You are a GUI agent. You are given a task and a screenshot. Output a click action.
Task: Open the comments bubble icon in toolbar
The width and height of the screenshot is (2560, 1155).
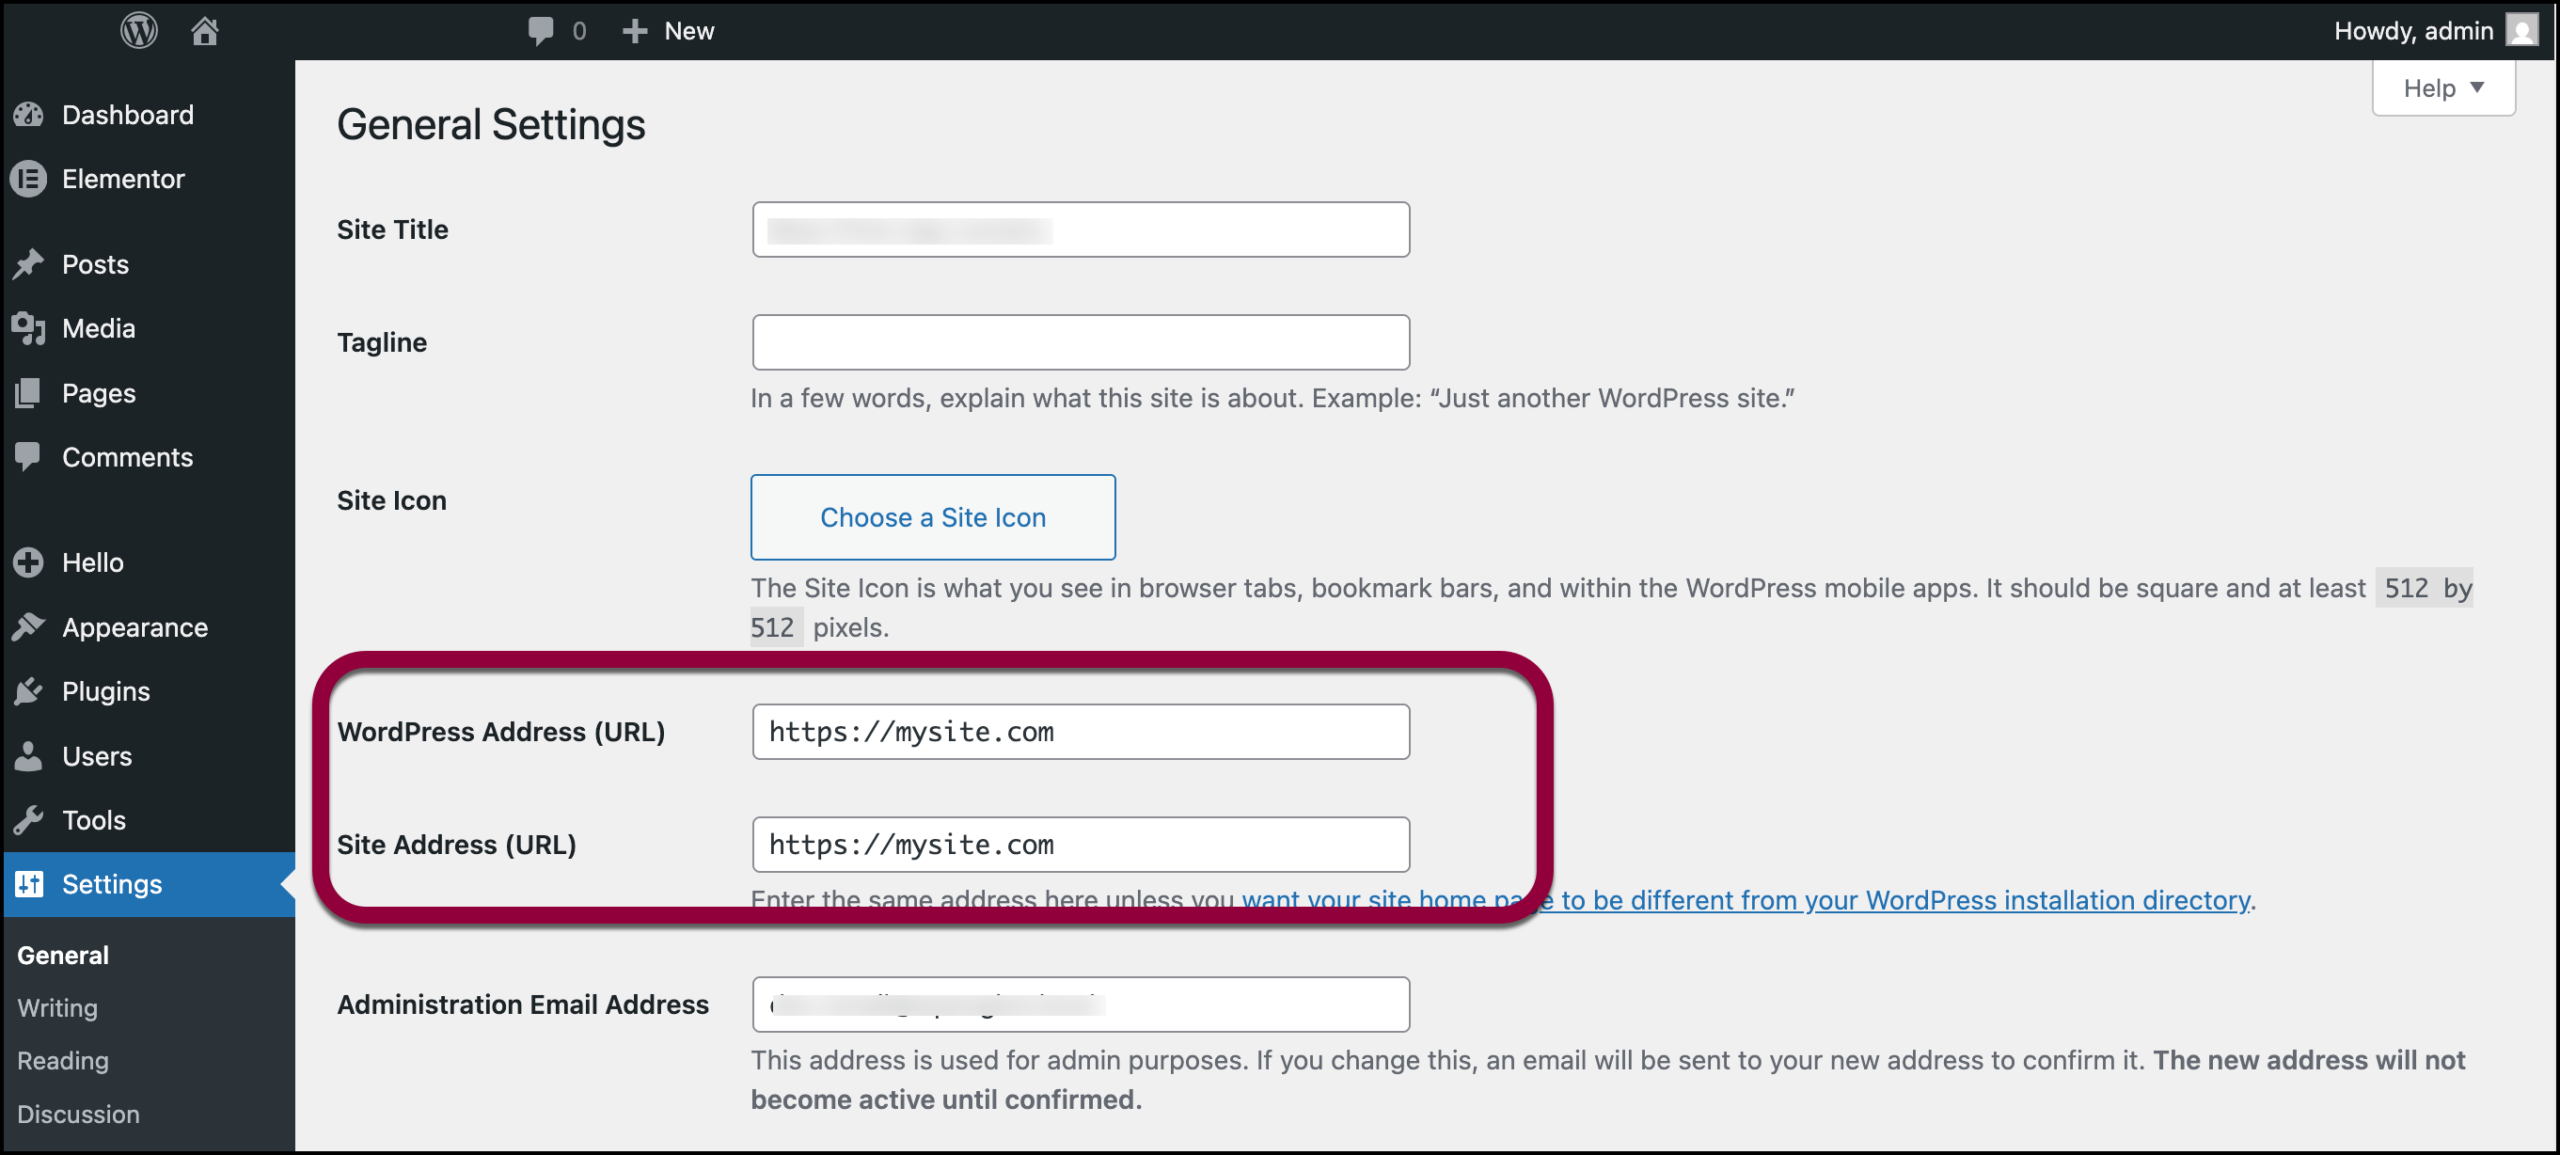point(541,31)
